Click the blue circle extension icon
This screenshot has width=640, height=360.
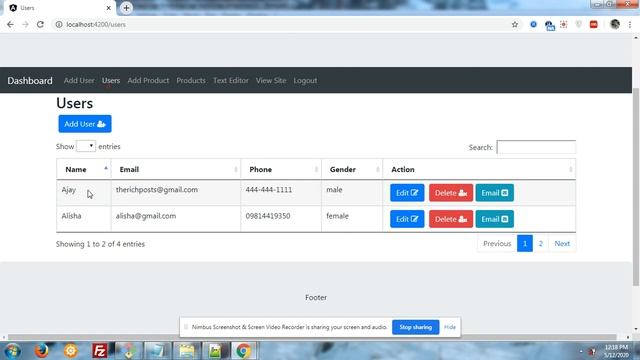coord(533,24)
